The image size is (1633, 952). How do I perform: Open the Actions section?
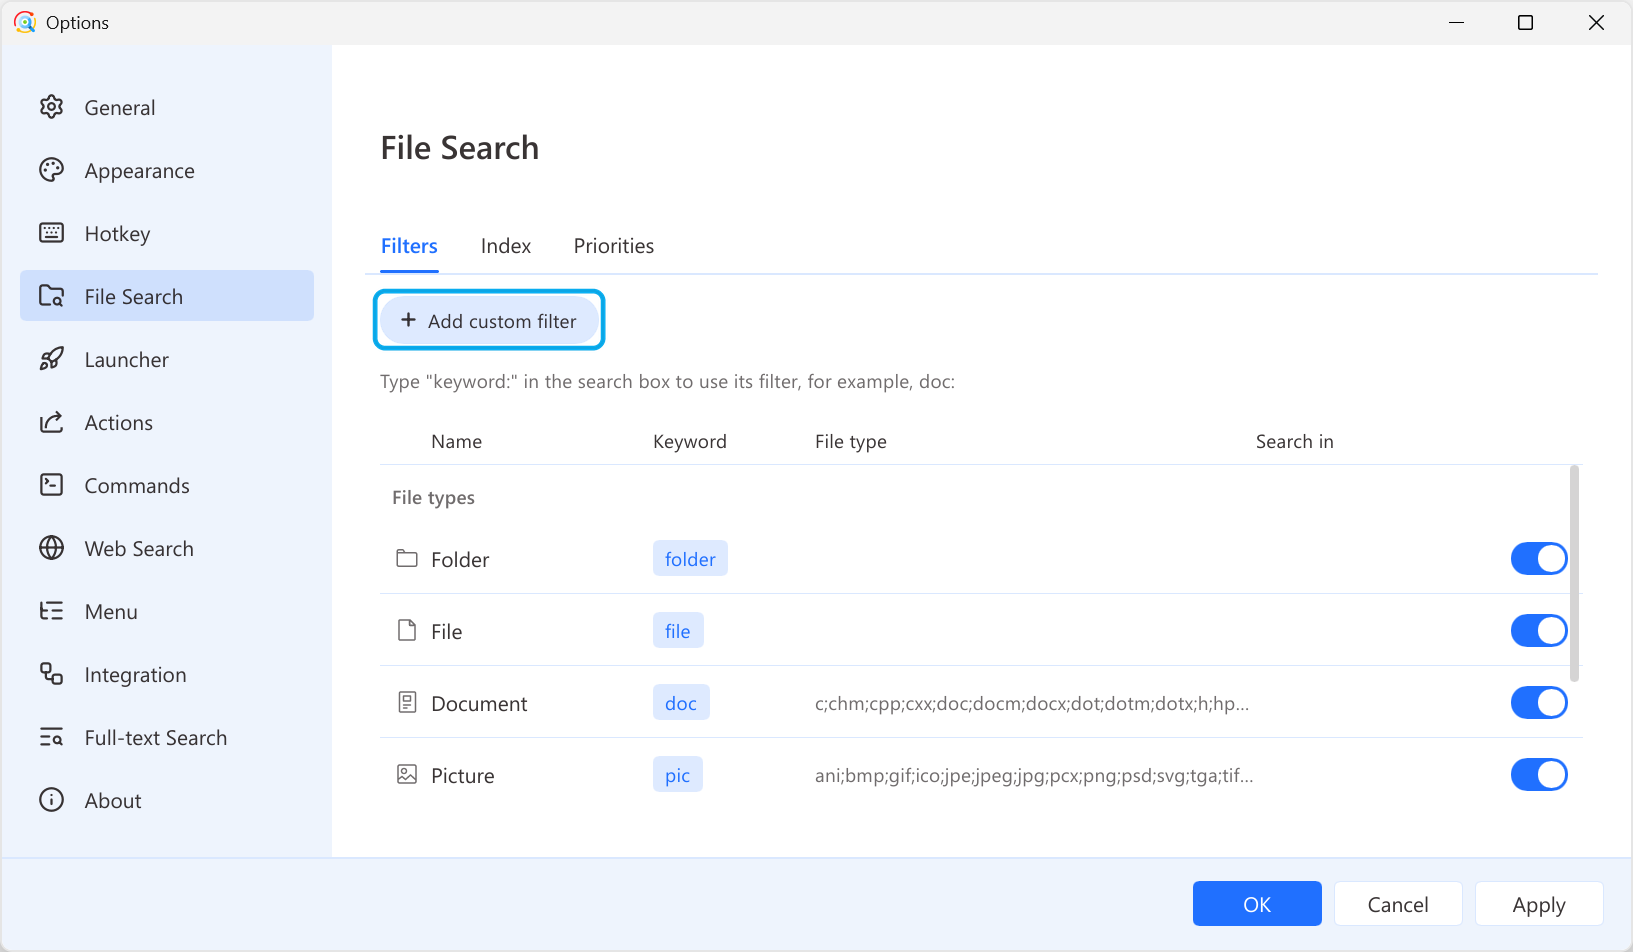pyautogui.click(x=167, y=422)
